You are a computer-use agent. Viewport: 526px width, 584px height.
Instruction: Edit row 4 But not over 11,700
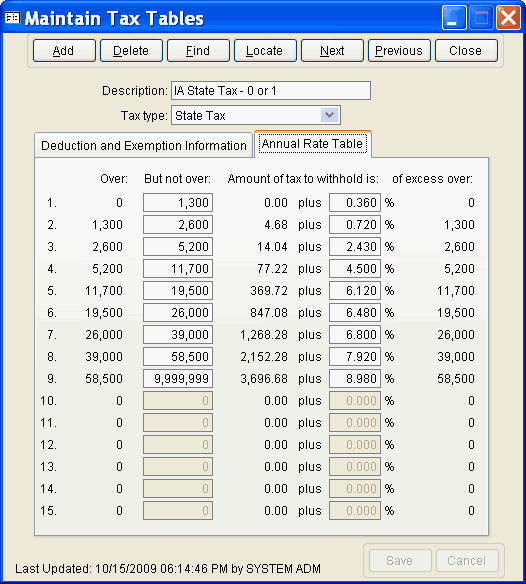(x=178, y=269)
